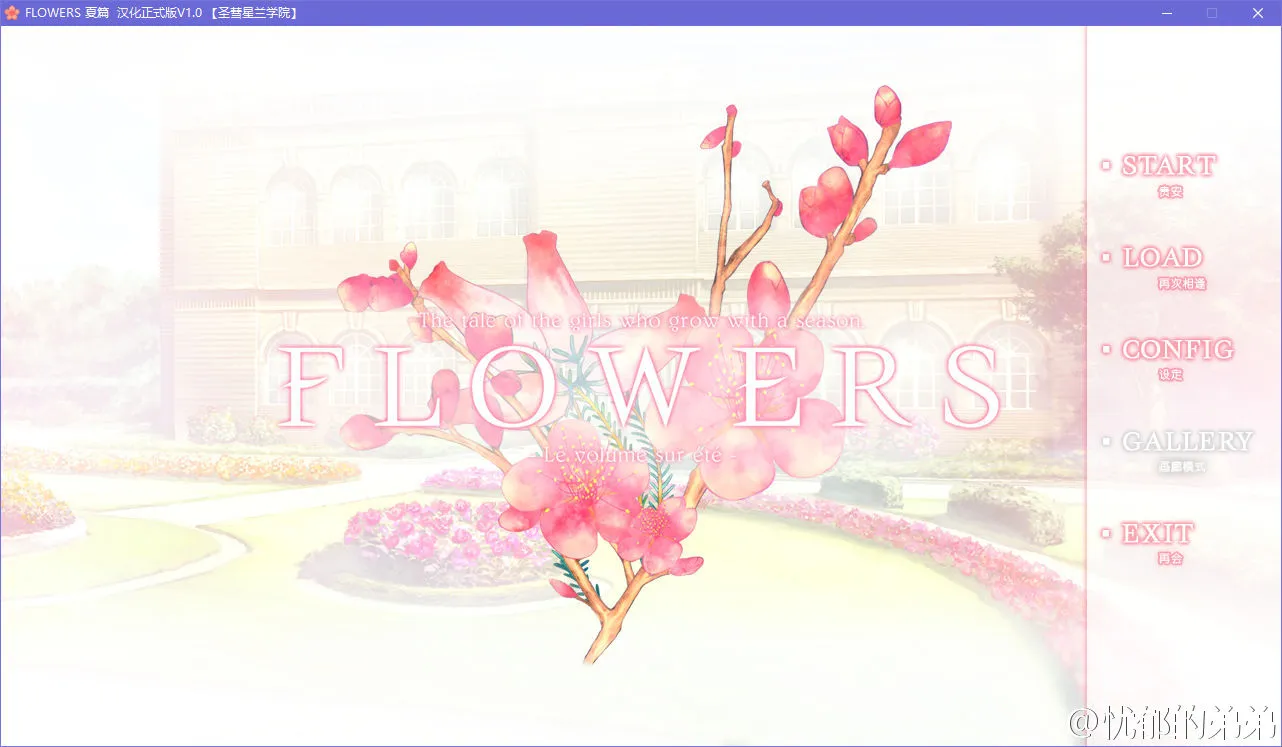
Task: Open GALLERY mode
Action: [x=1188, y=441]
